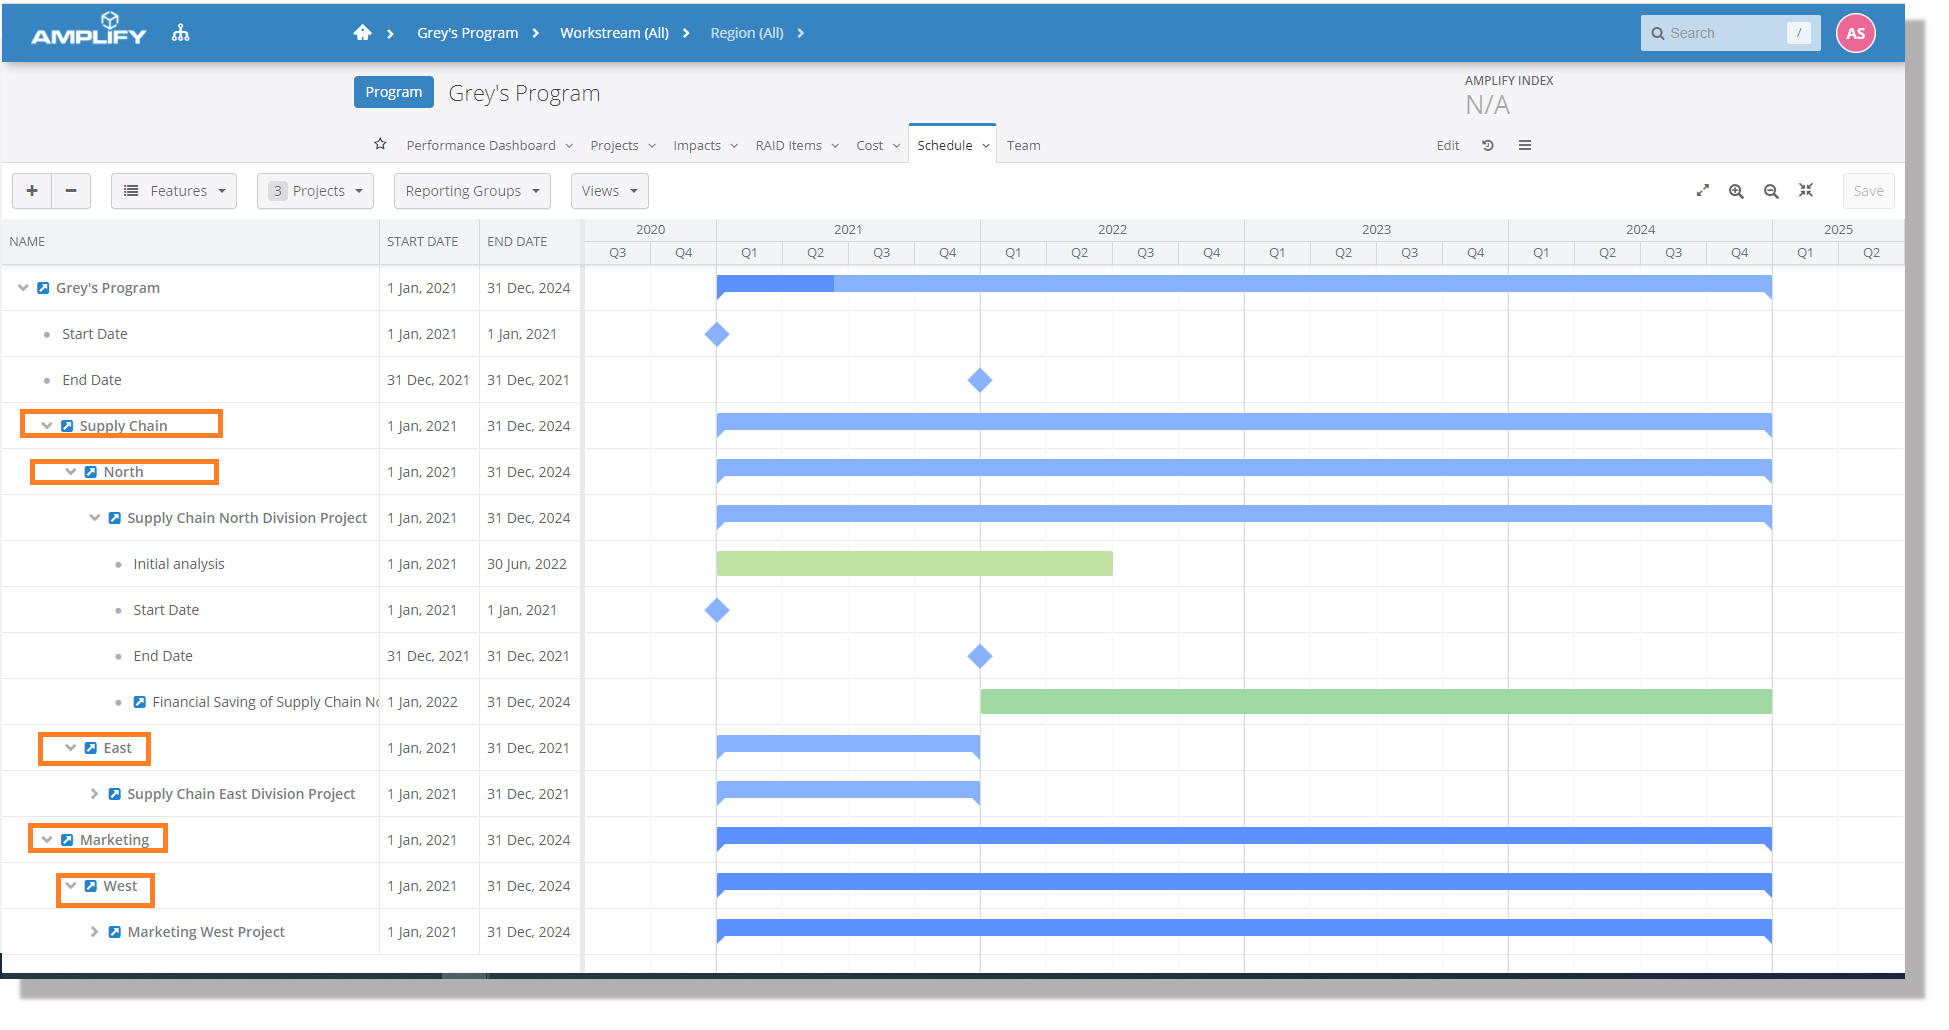This screenshot has height=1030, width=1949.
Task: Click the zoom in magnifier icon
Action: pos(1736,191)
